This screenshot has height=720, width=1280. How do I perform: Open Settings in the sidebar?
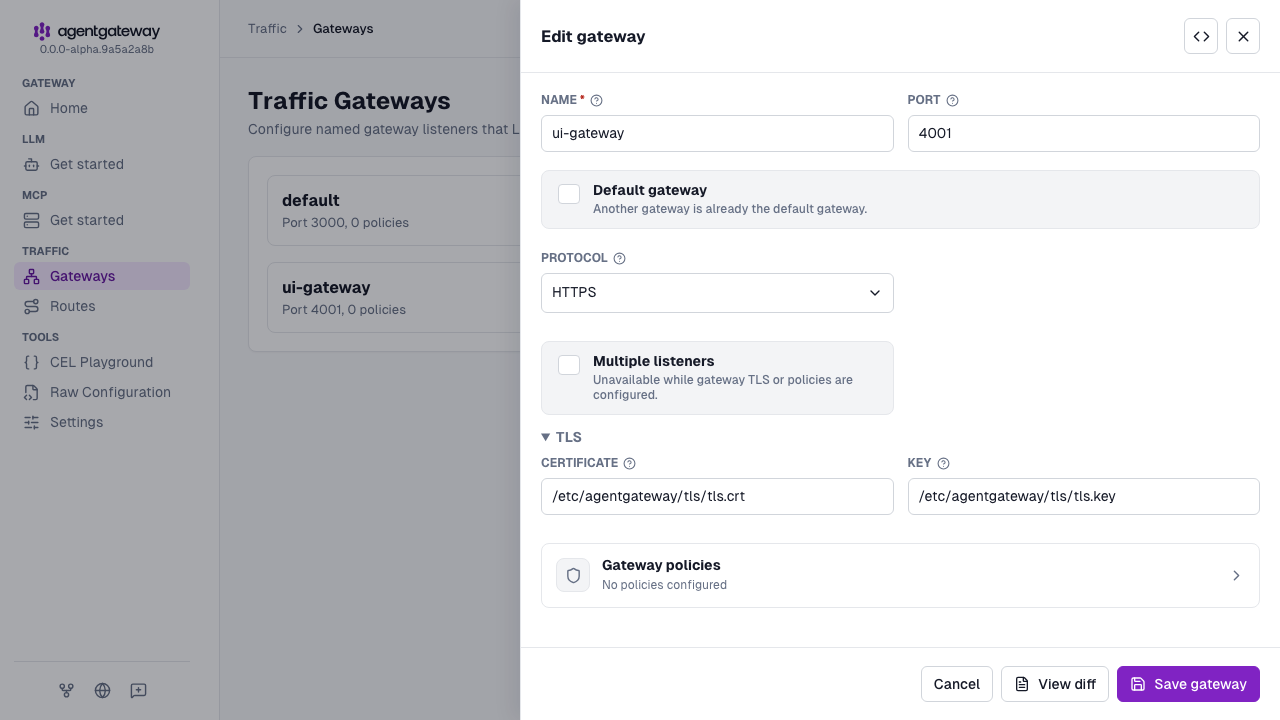coord(102,422)
